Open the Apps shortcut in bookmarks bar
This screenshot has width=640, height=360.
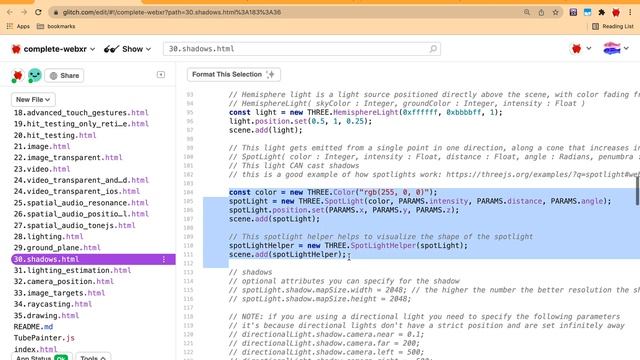coord(18,26)
